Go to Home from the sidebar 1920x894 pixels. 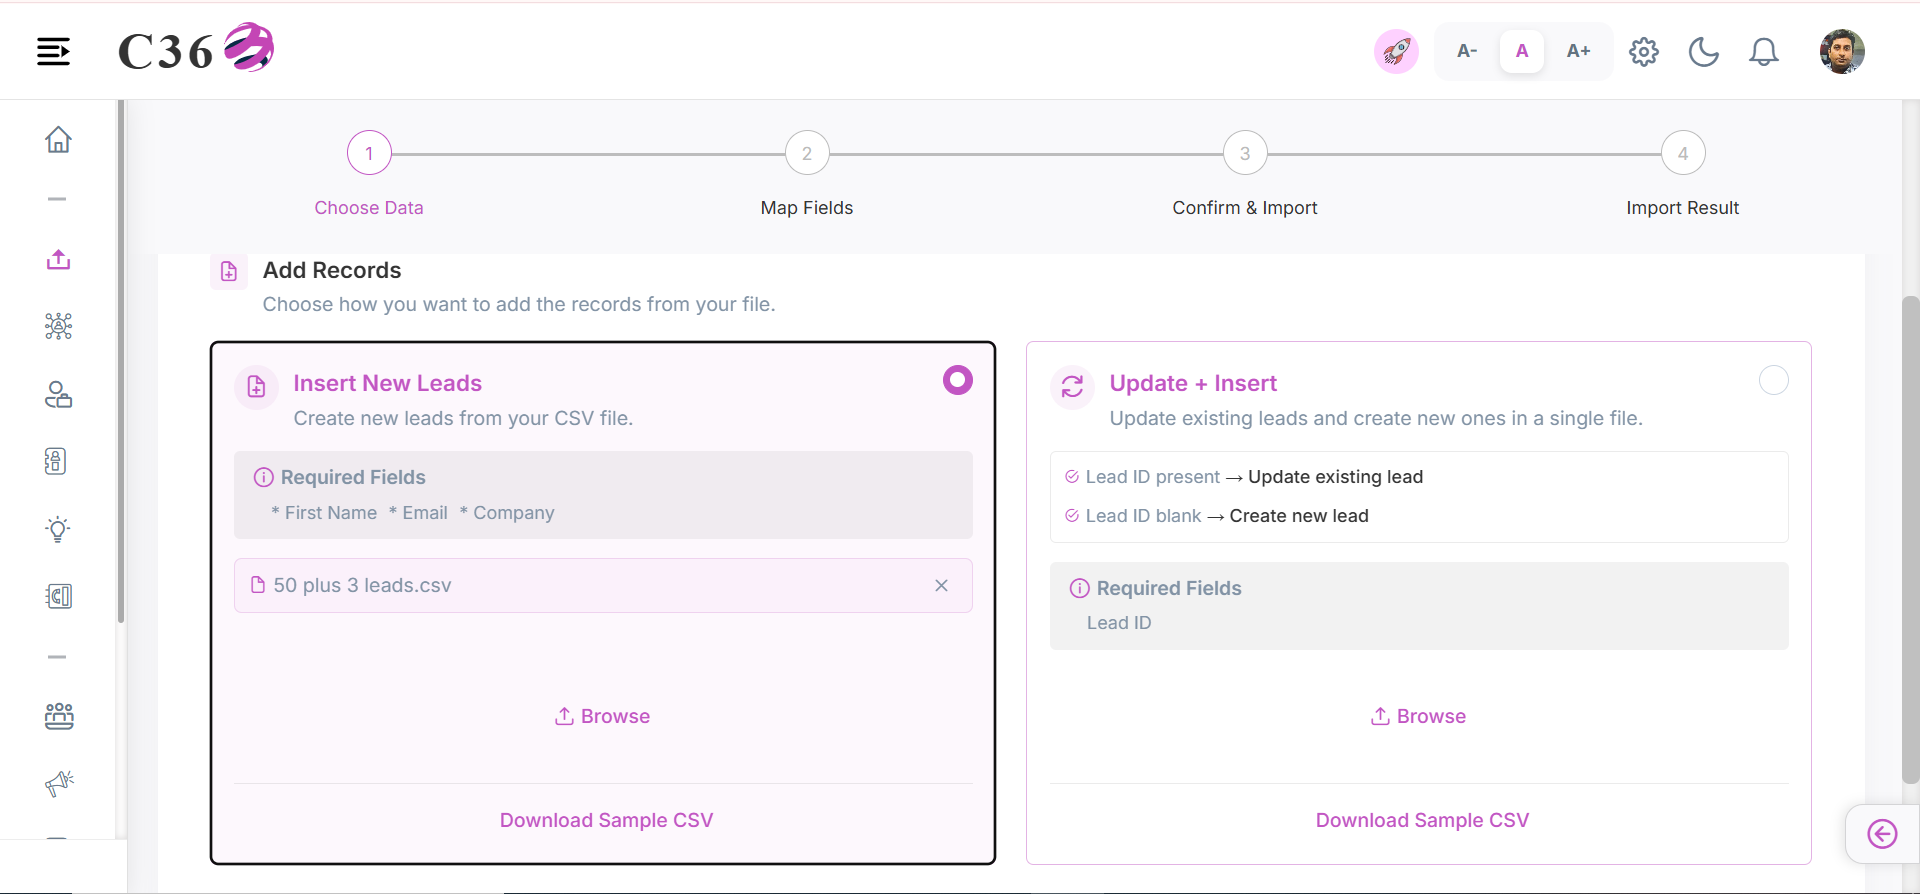pos(58,139)
